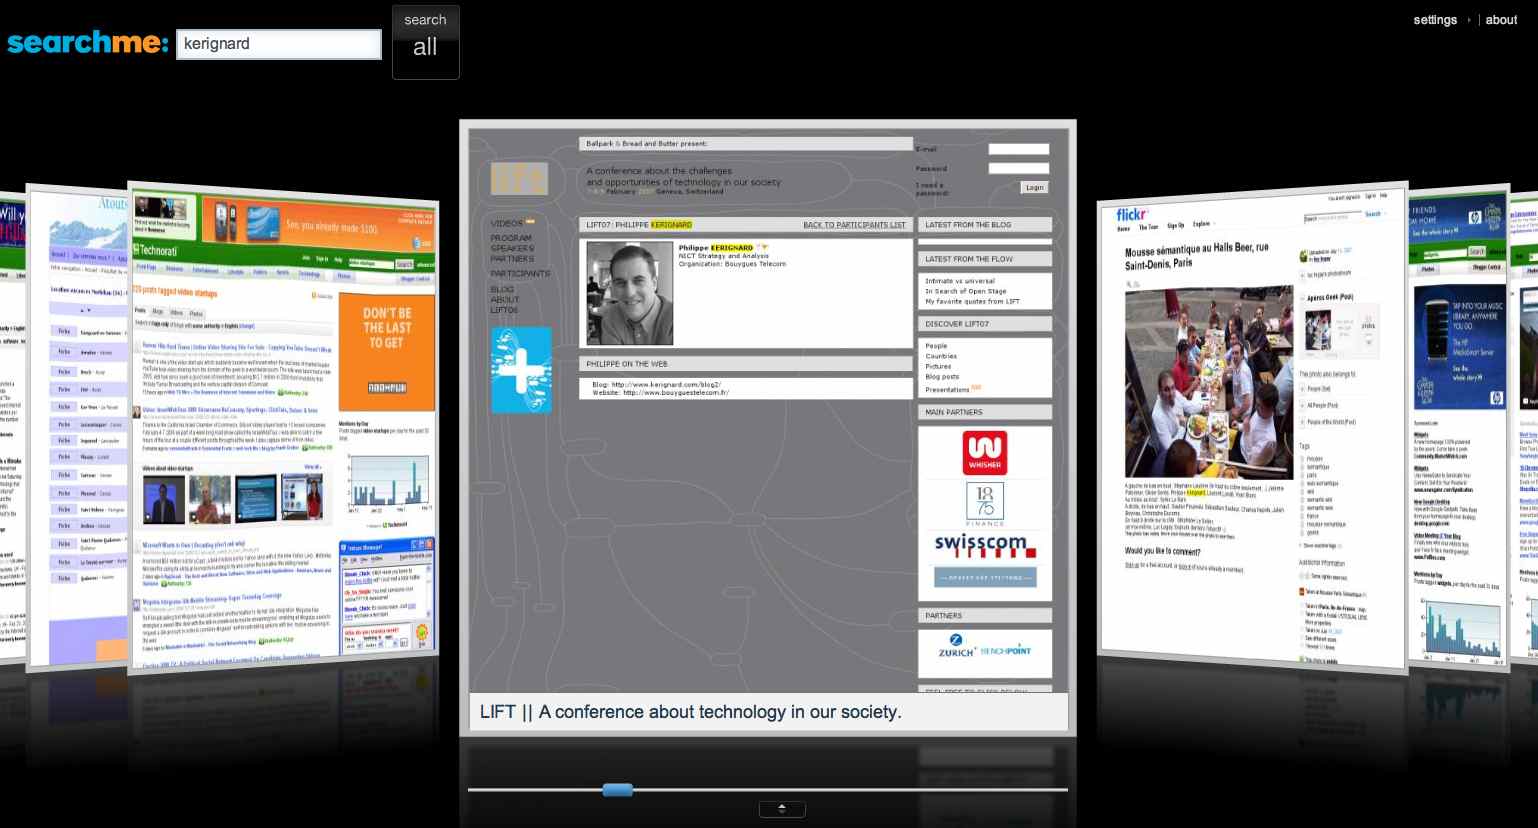Click the results slider blue handle
The height and width of the screenshot is (828, 1538).
(x=618, y=790)
